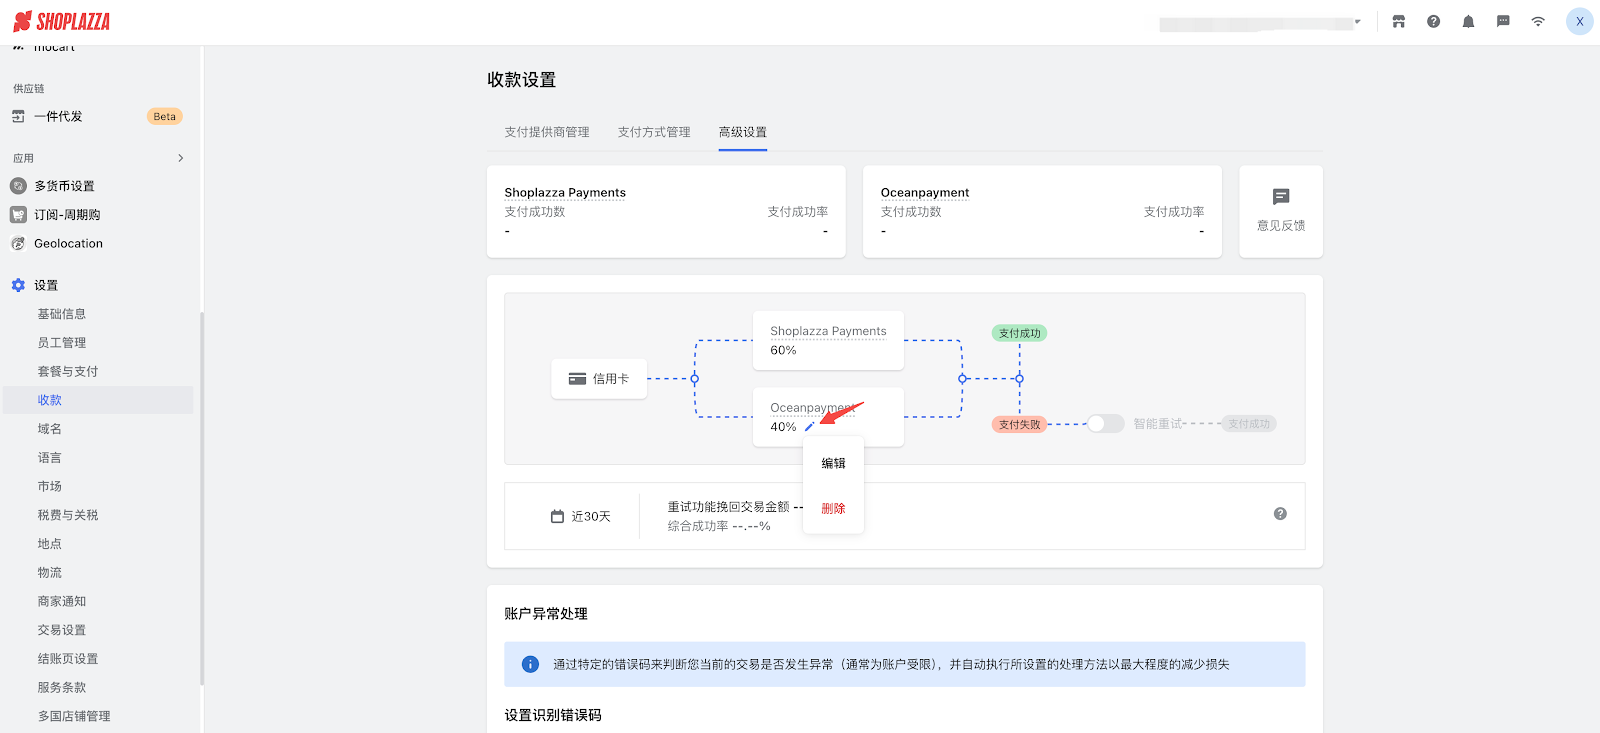Switch to 支付方式管理 tab
The height and width of the screenshot is (733, 1600).
654,132
